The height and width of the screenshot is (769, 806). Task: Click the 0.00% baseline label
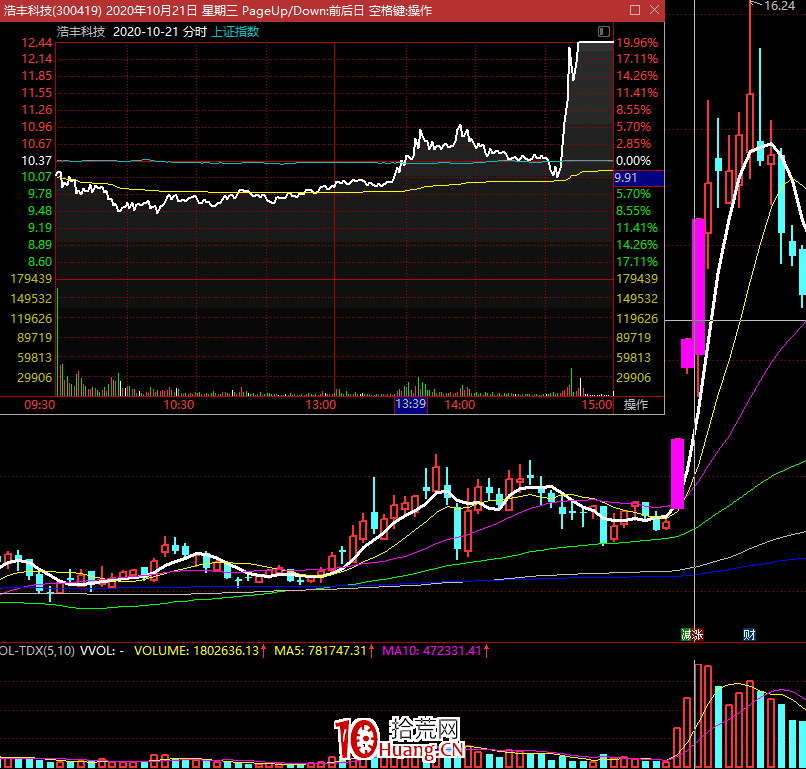pyautogui.click(x=633, y=161)
